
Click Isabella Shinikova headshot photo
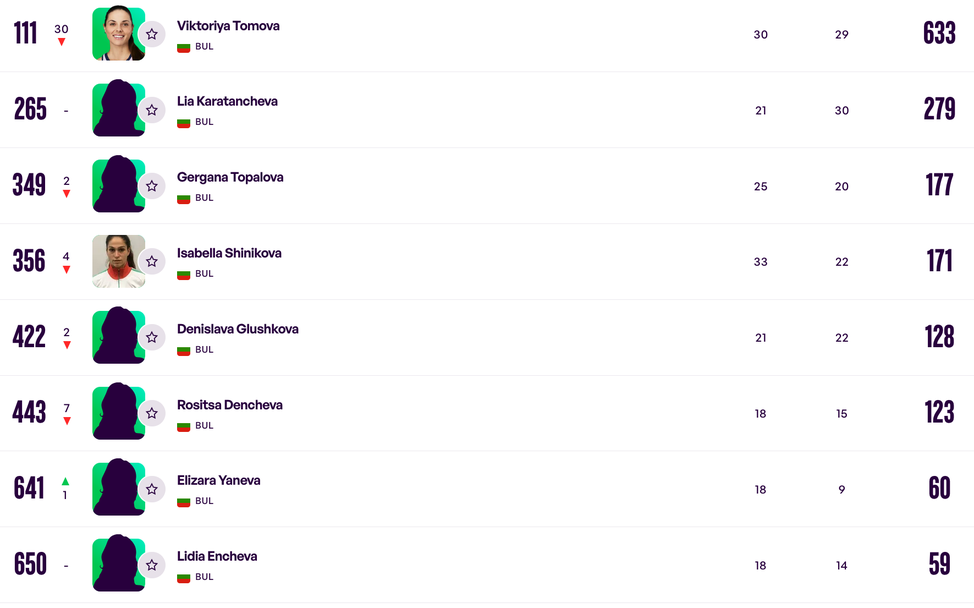tap(116, 261)
